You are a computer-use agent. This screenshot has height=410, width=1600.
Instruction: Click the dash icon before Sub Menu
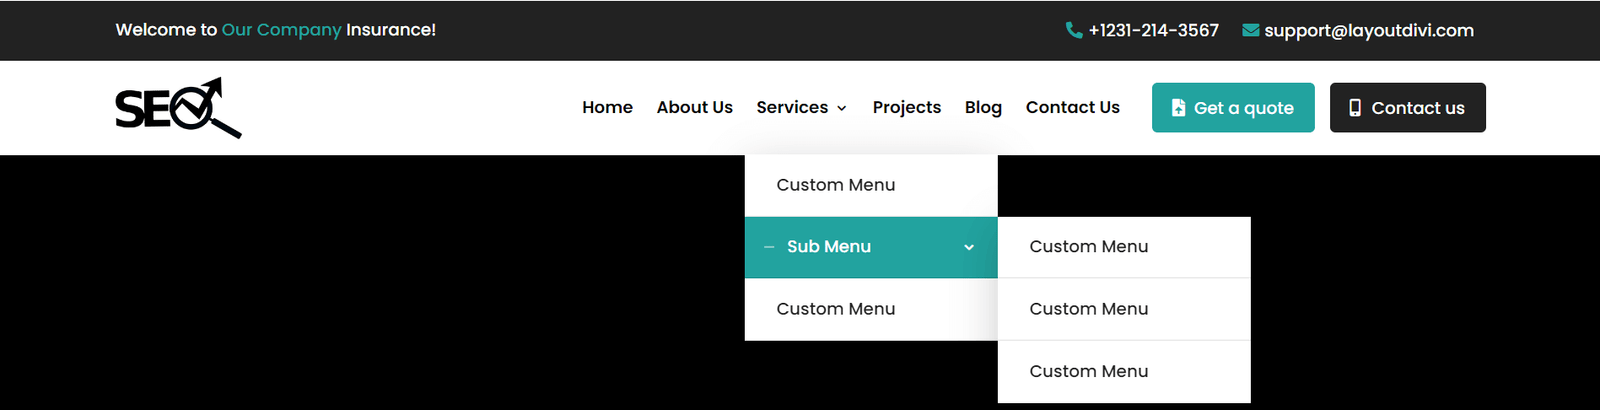(769, 247)
